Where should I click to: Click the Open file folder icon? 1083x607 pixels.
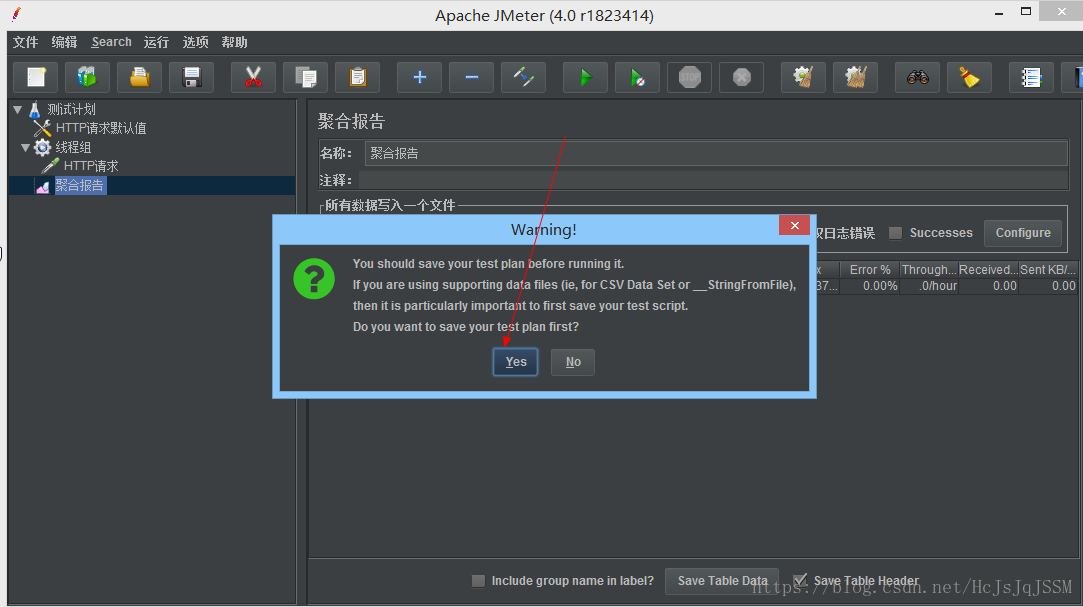(x=140, y=77)
